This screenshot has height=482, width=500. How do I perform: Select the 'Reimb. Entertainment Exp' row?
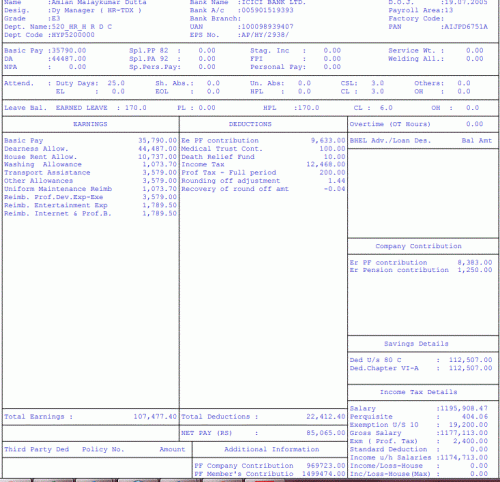(x=90, y=205)
